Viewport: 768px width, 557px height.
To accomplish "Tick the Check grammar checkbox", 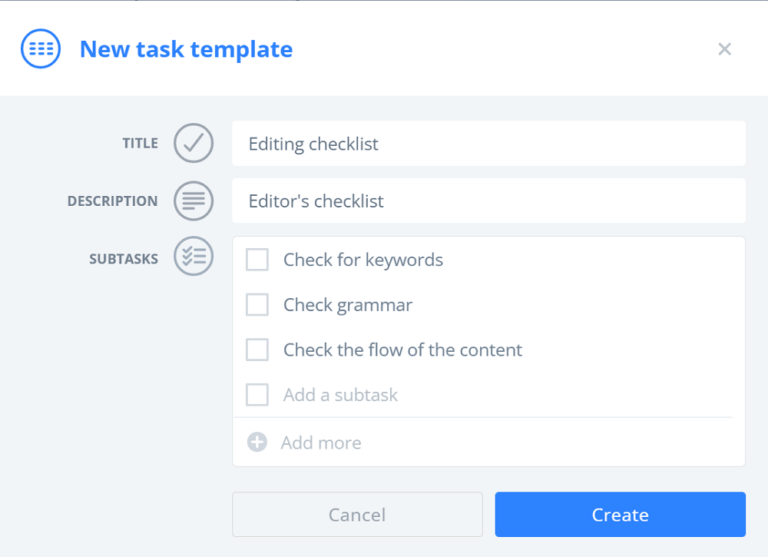I will click(x=257, y=305).
